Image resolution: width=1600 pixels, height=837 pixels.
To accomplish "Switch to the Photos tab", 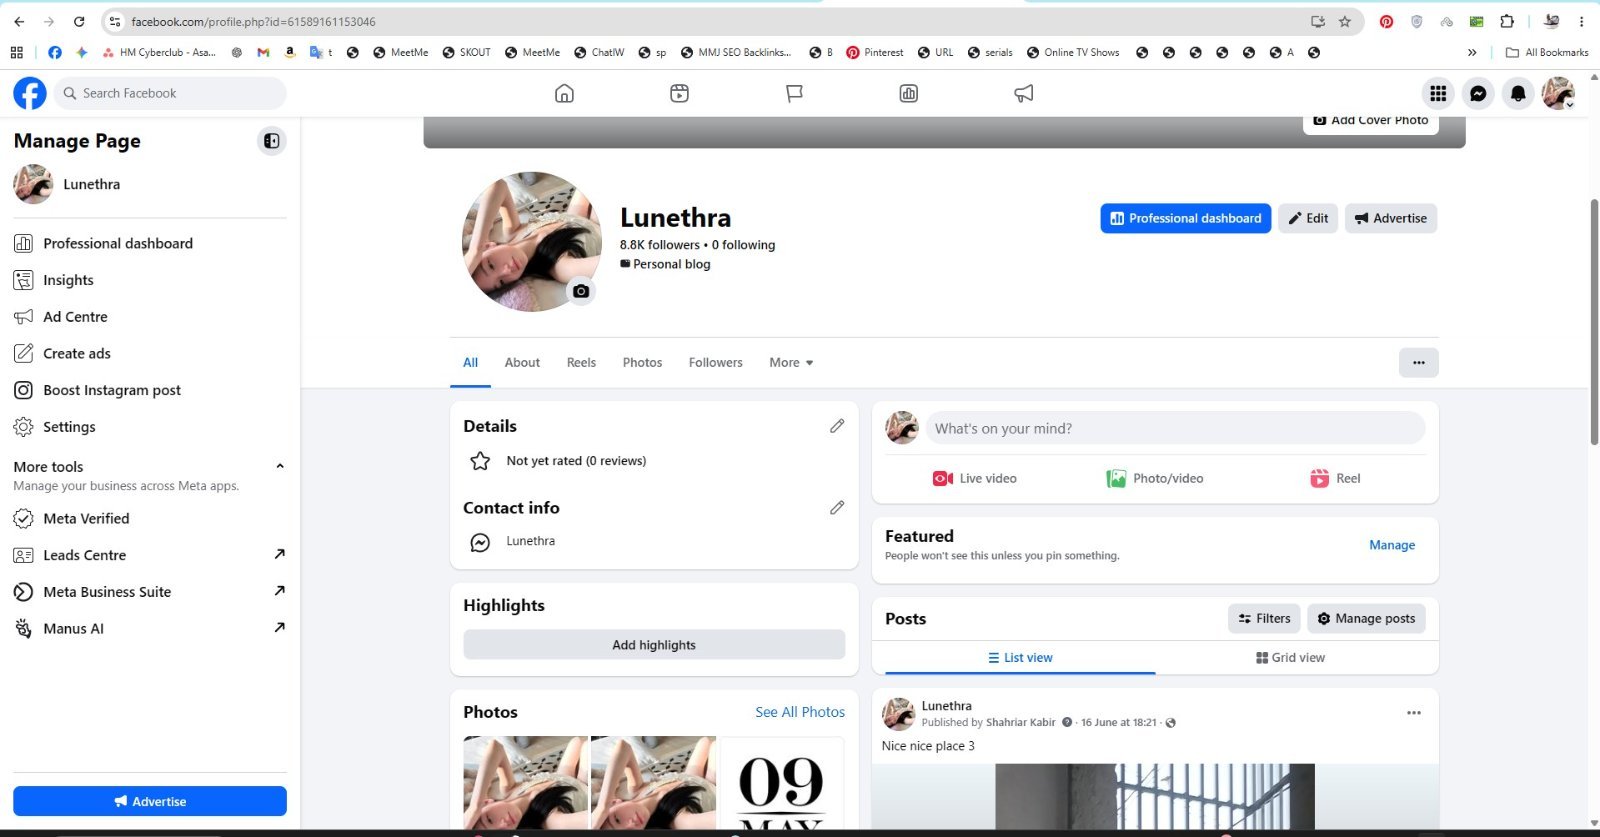I will coord(642,363).
